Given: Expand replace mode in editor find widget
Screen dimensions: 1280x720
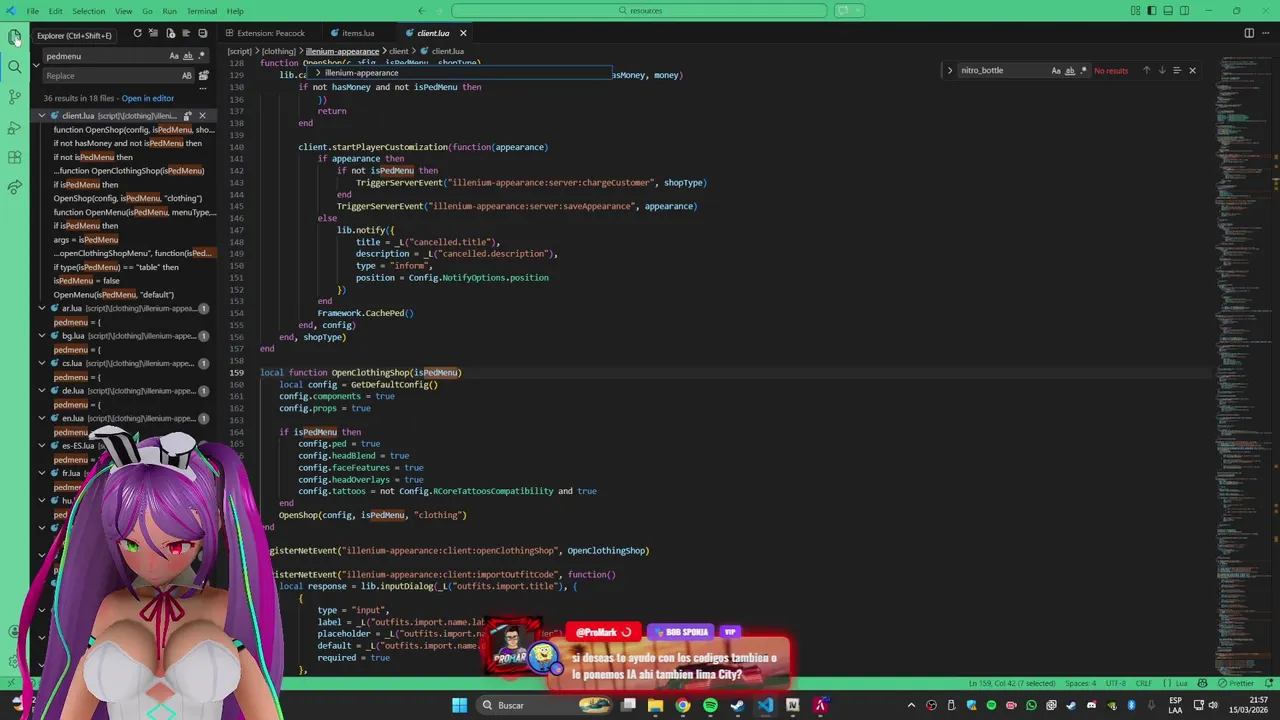Looking at the screenshot, I should point(949,71).
